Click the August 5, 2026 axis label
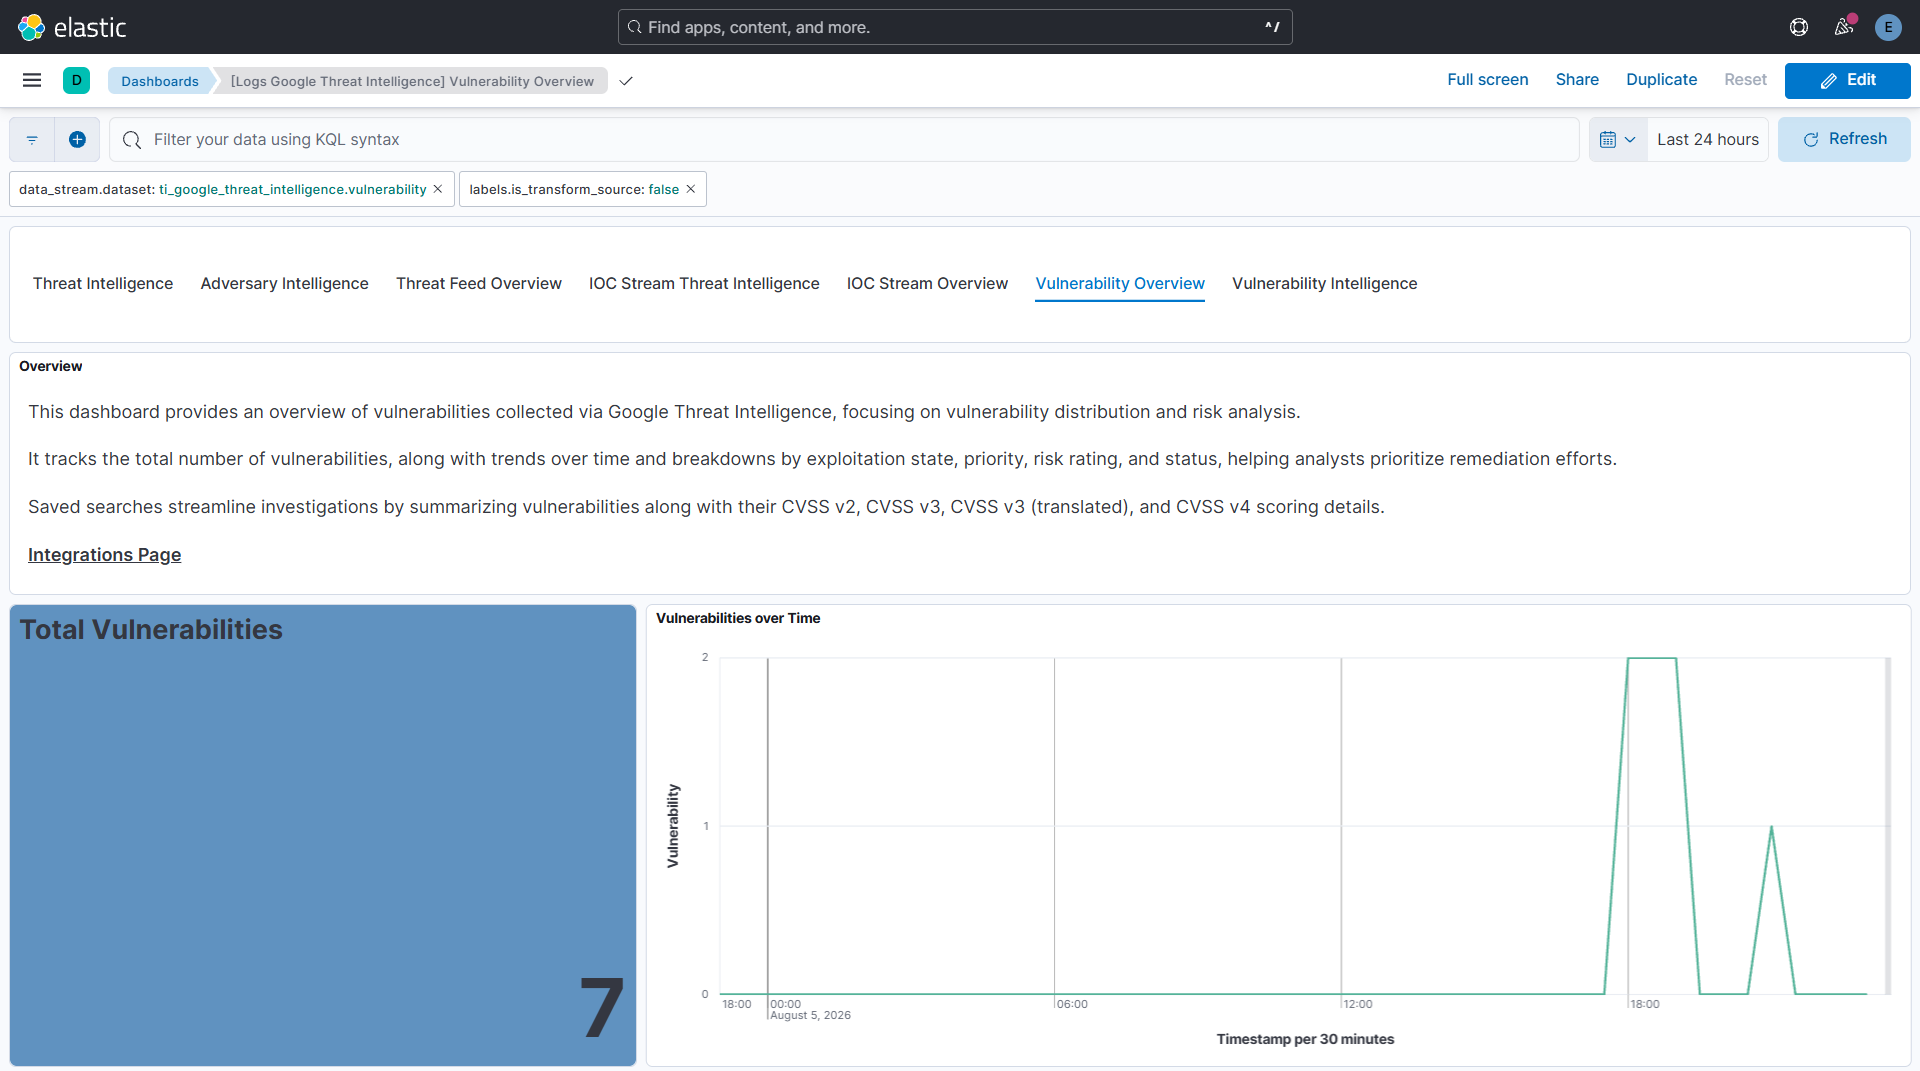 (810, 1016)
